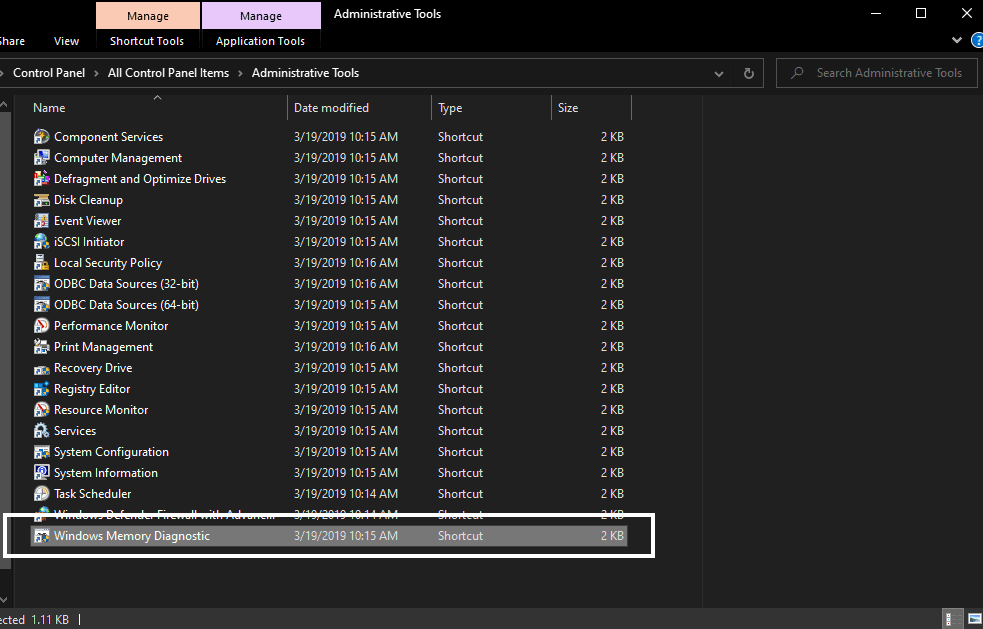Image resolution: width=983 pixels, height=629 pixels.
Task: Select the Registry Editor name
Action: pos(92,389)
